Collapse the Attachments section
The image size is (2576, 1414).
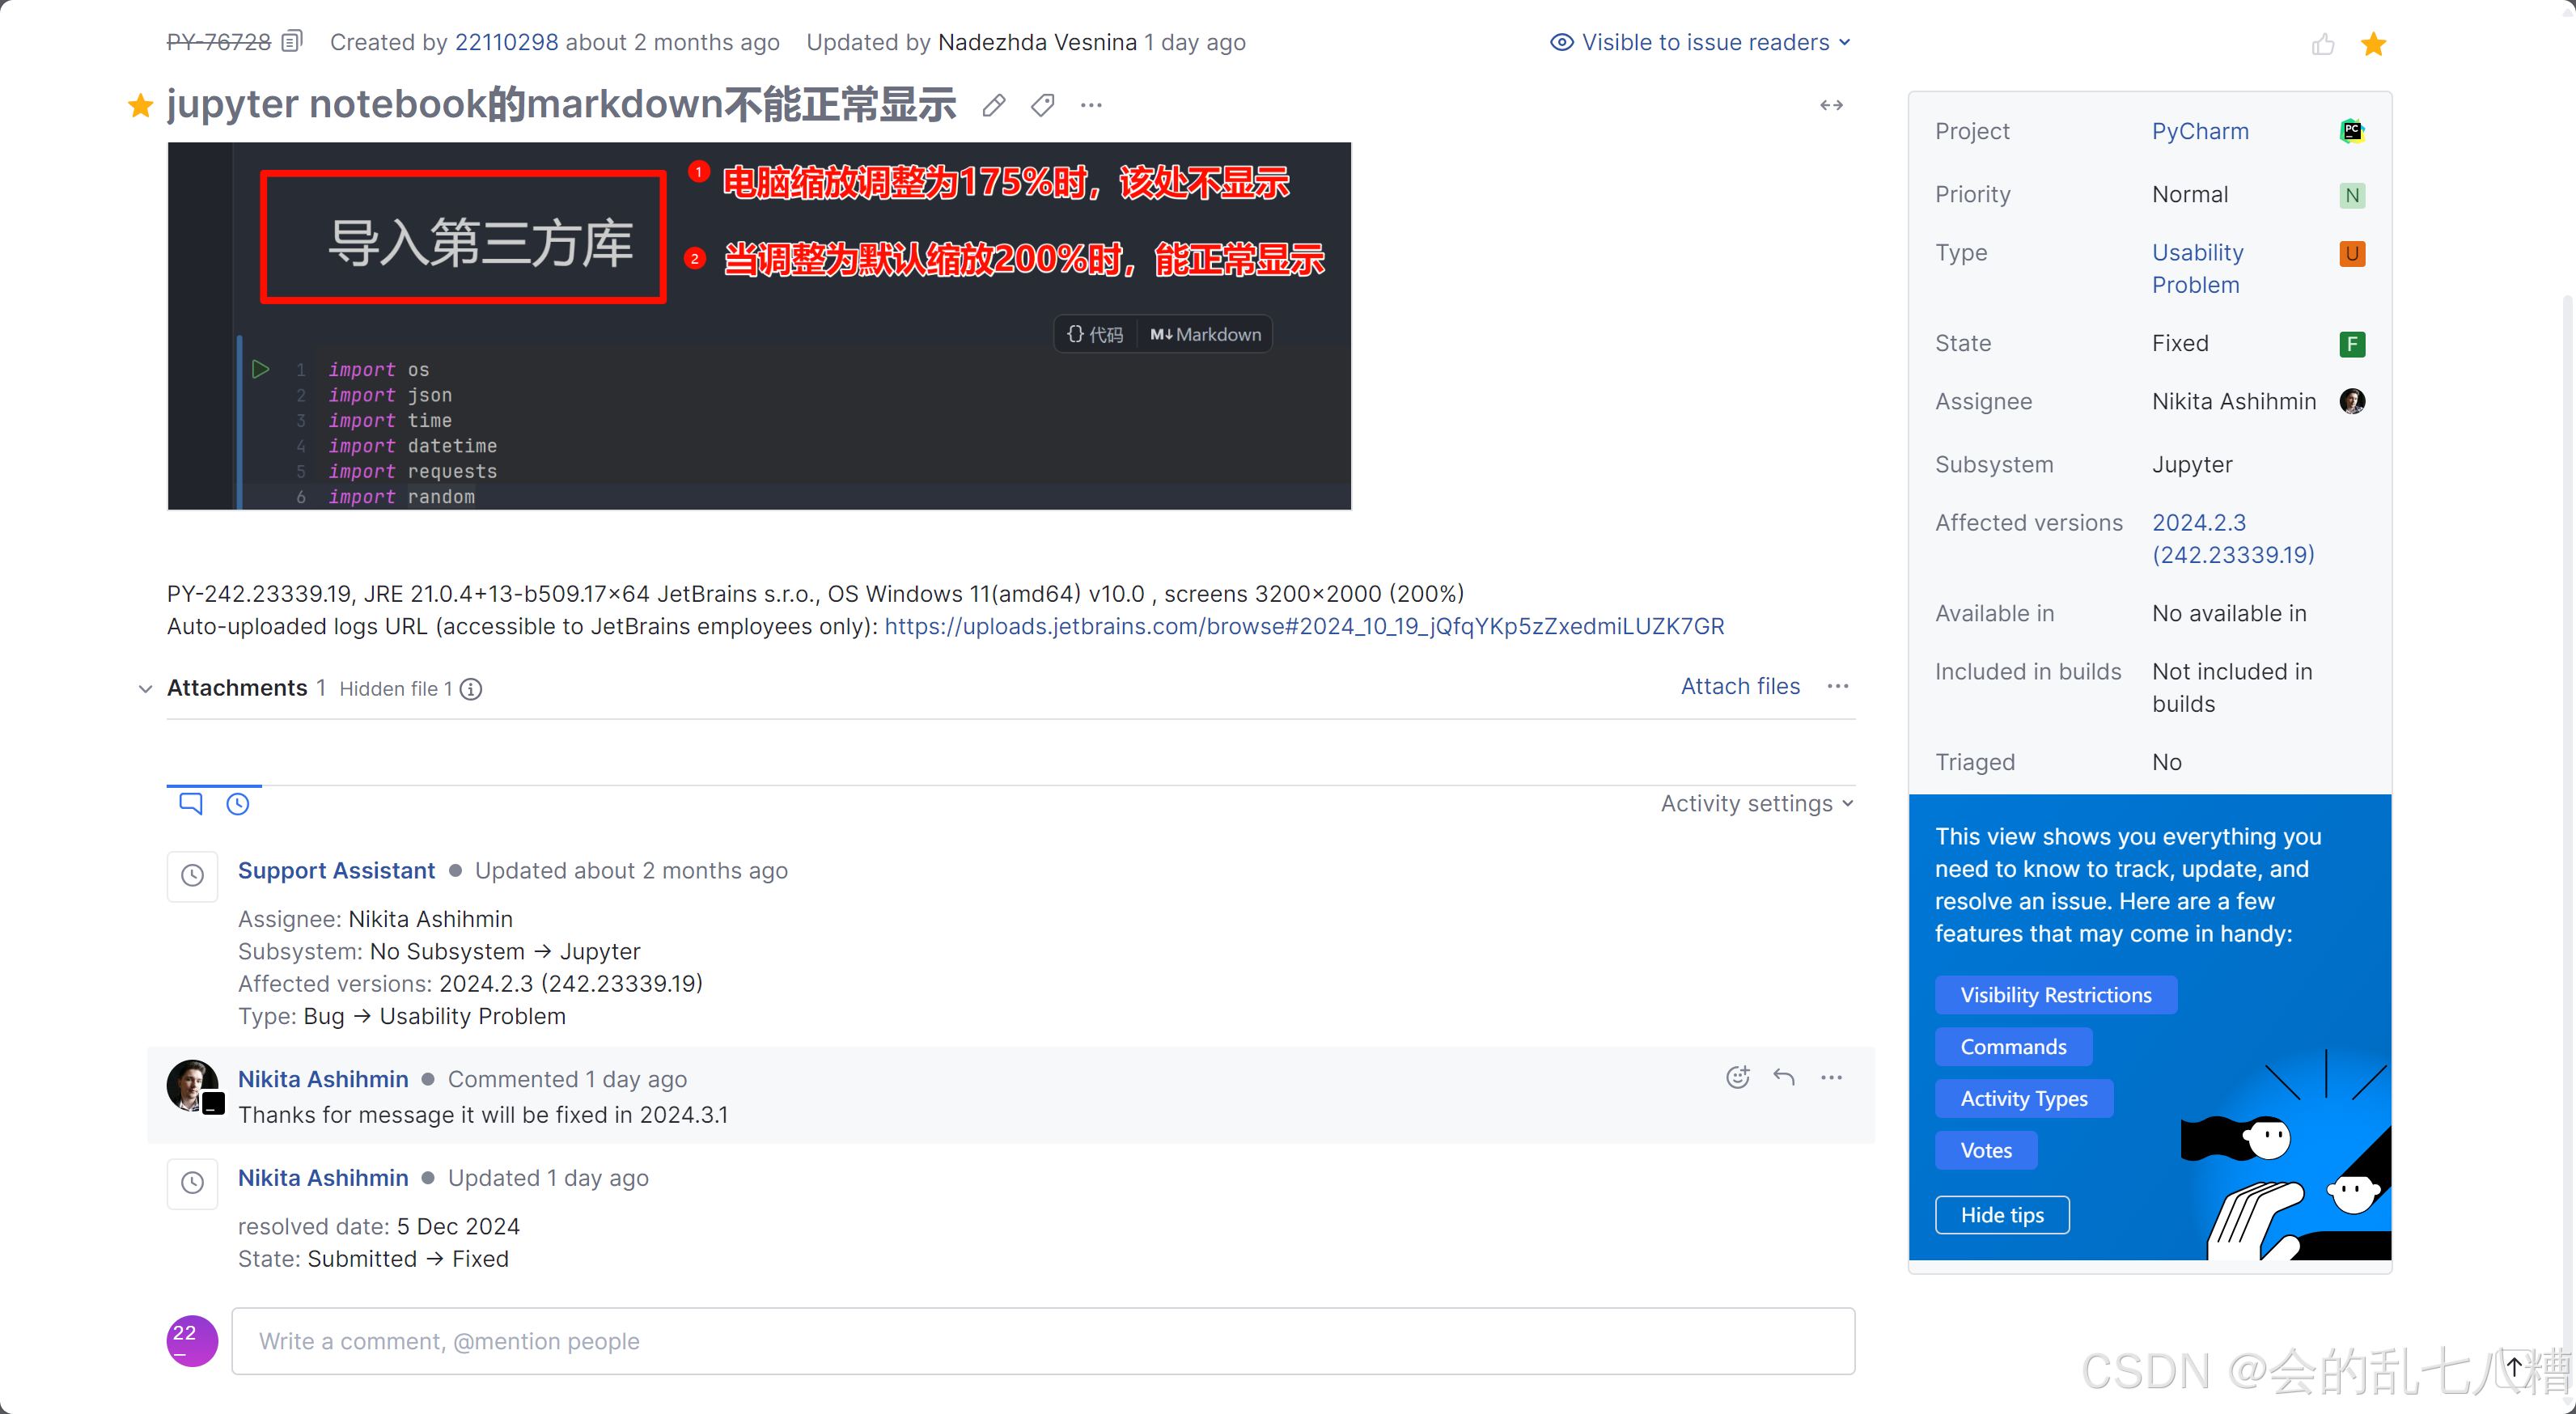pos(145,689)
